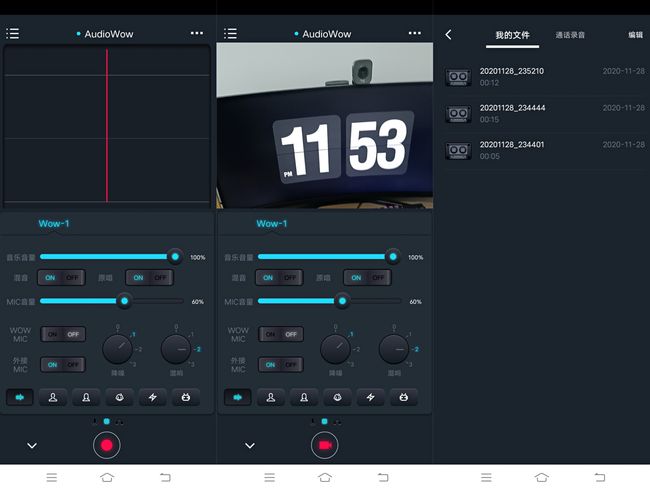Screen dimensions: 650x488
Task: Click the MIC音量 slider on the waveform screen
Action: [x=112, y=300]
